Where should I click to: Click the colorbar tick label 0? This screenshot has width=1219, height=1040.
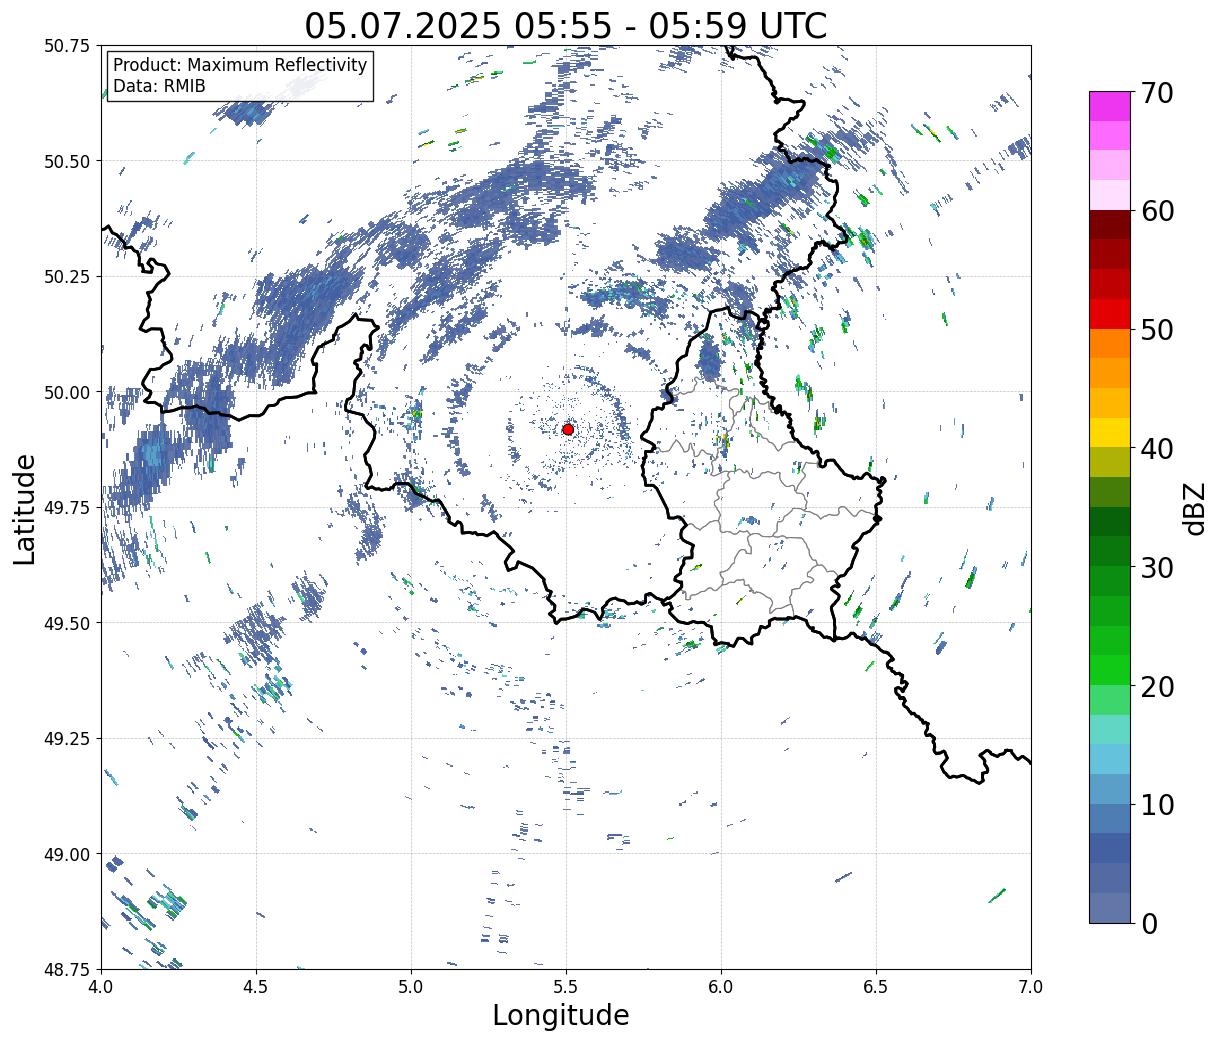tap(1150, 923)
